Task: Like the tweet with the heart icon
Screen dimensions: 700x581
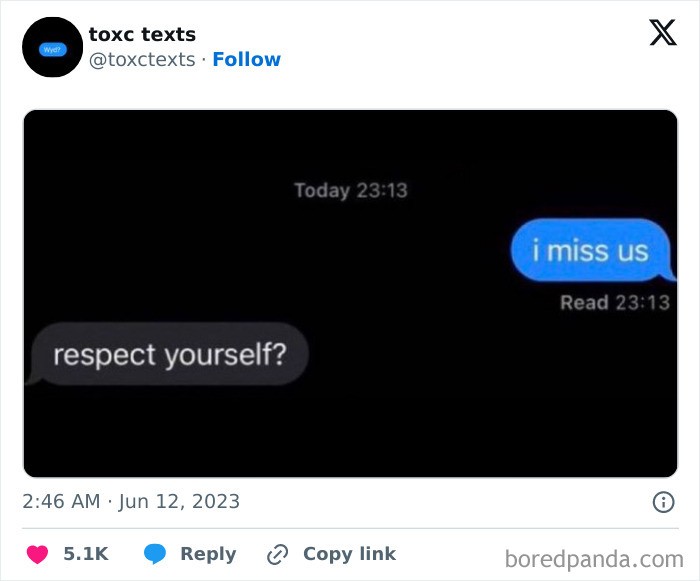Action: tap(36, 554)
